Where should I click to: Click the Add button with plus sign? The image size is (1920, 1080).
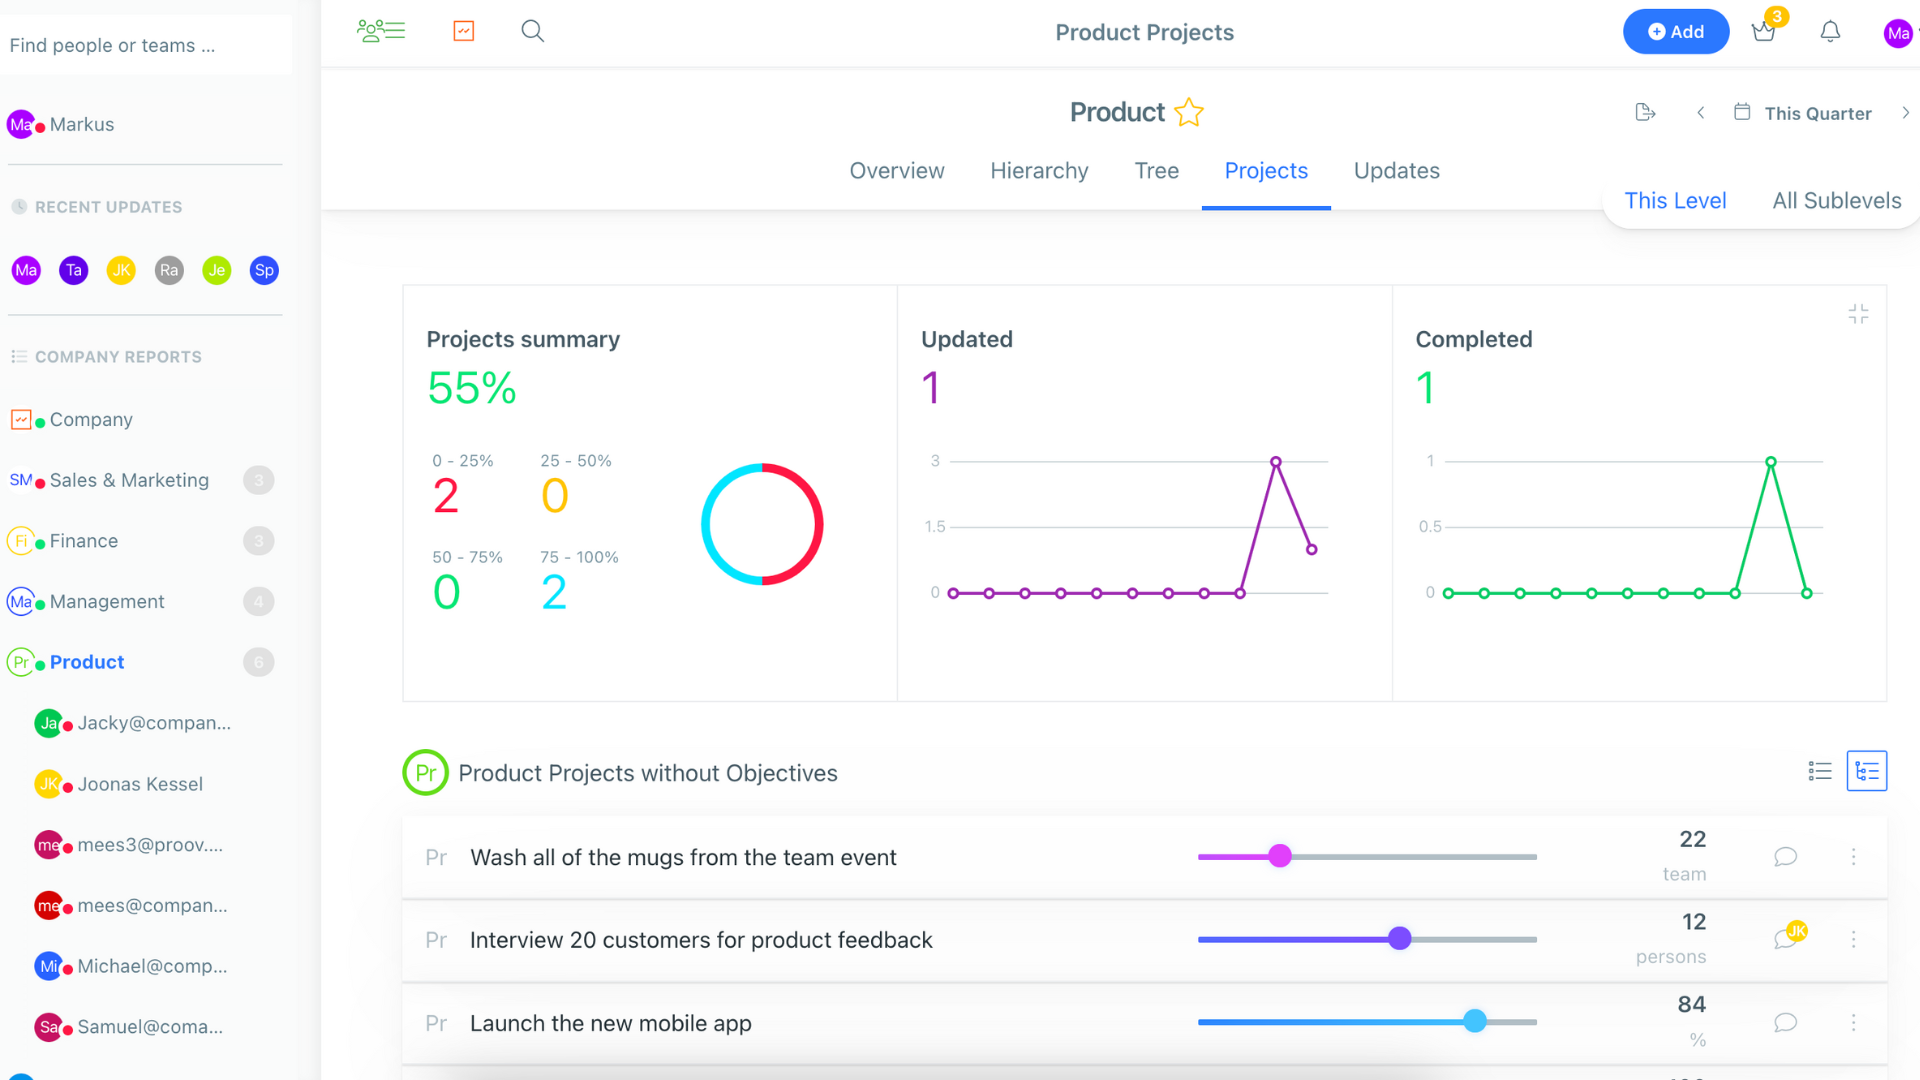click(1675, 30)
